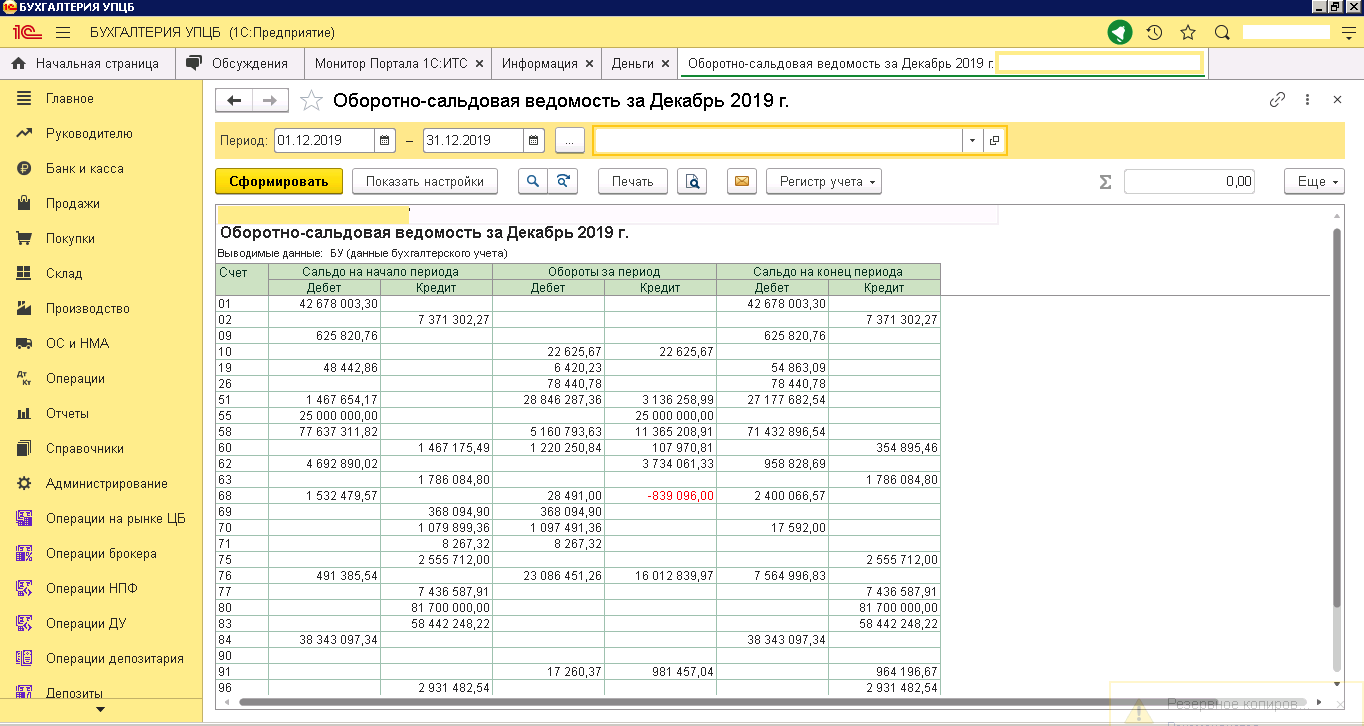Edit start date field 01.12.2019

[324, 141]
